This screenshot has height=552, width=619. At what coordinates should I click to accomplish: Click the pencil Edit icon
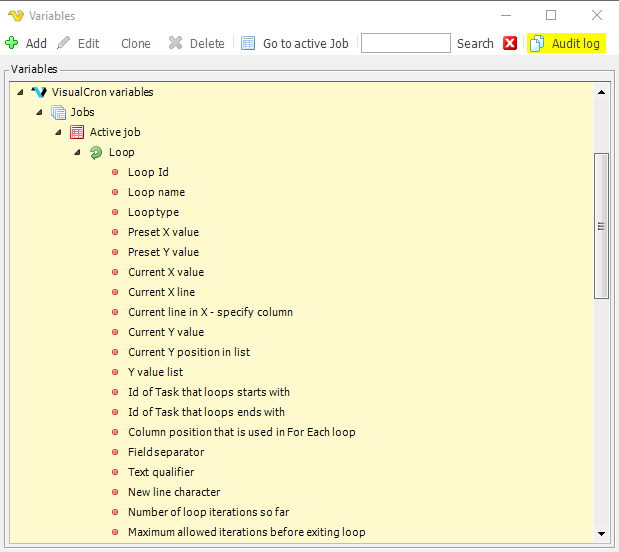coord(64,43)
